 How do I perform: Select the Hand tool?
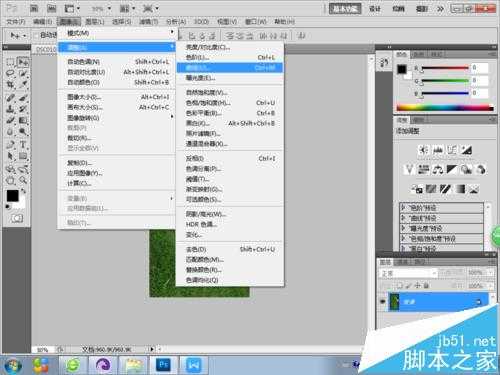tap(10, 180)
